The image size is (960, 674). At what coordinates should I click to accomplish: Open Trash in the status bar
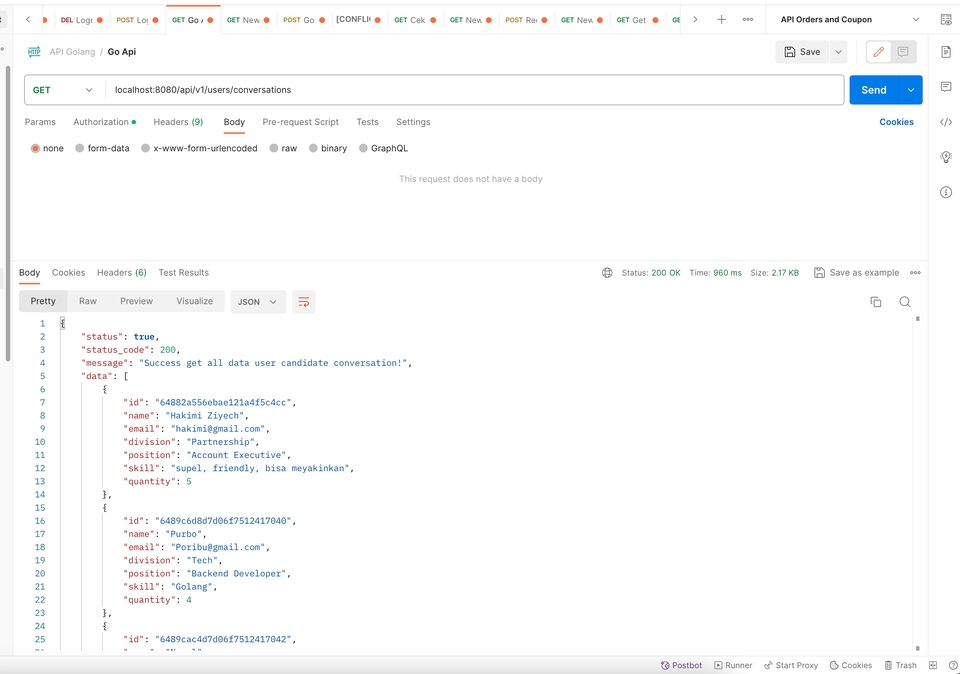tap(901, 665)
